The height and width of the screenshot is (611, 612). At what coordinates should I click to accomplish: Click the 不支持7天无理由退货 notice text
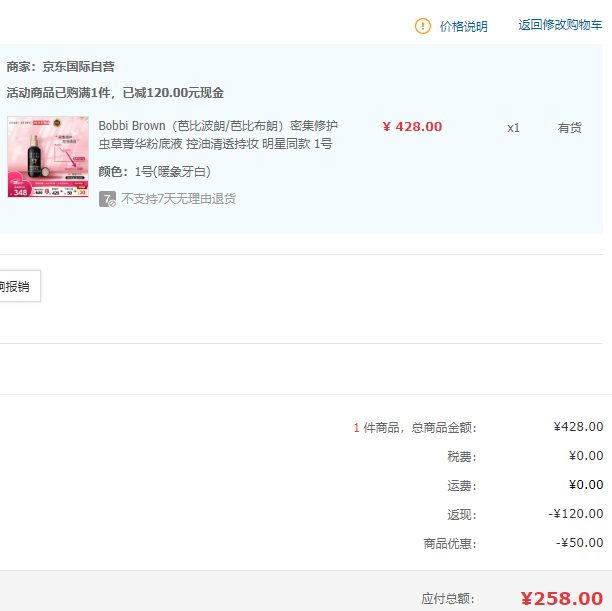[178, 199]
